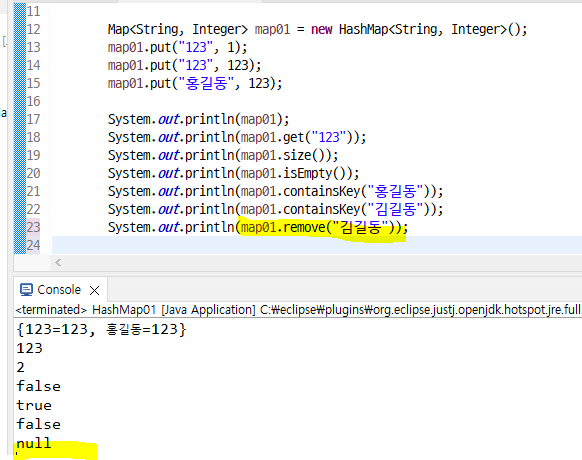Click the HashMap declaration on line 12

point(317,29)
